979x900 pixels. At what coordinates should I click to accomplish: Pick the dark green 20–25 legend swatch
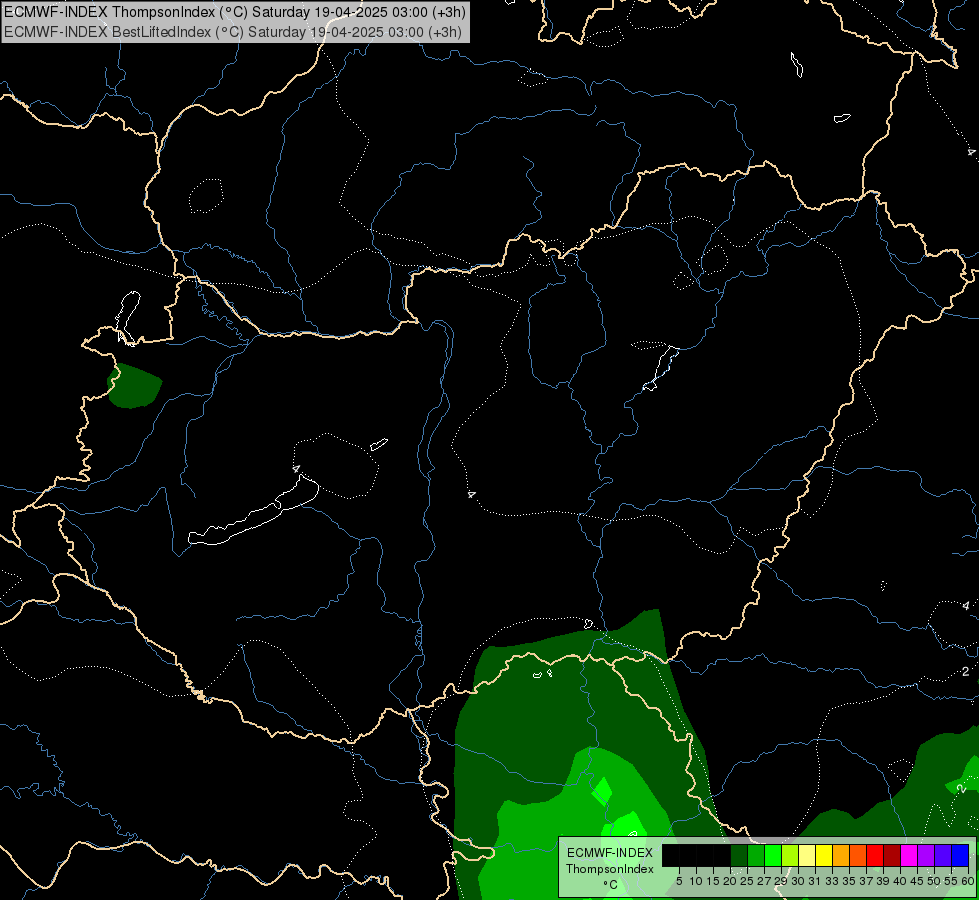(739, 856)
